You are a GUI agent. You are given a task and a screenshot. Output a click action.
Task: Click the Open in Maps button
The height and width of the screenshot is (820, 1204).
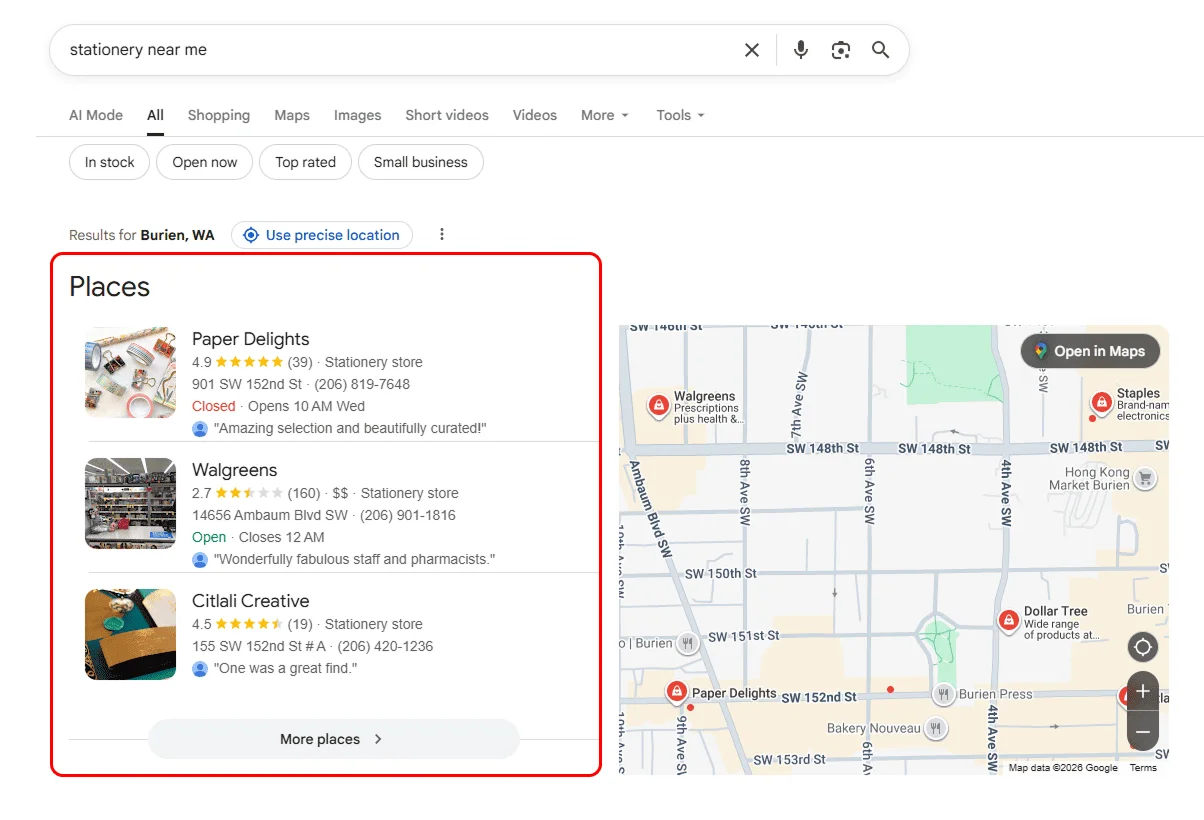click(1090, 351)
